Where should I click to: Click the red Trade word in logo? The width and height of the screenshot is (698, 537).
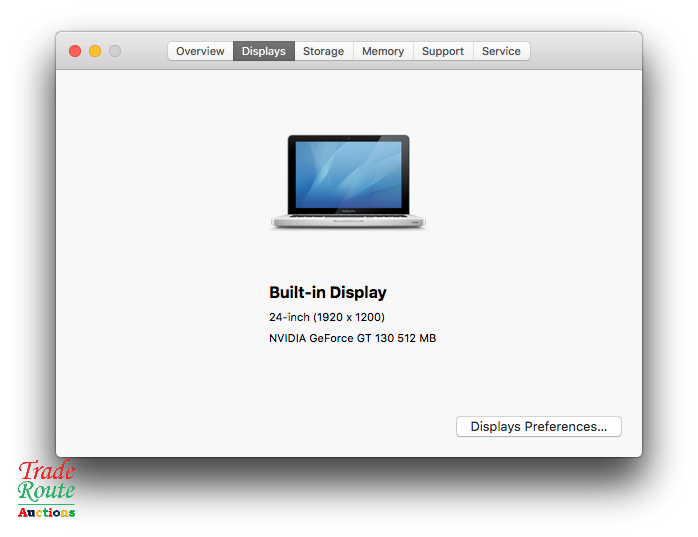[x=47, y=471]
